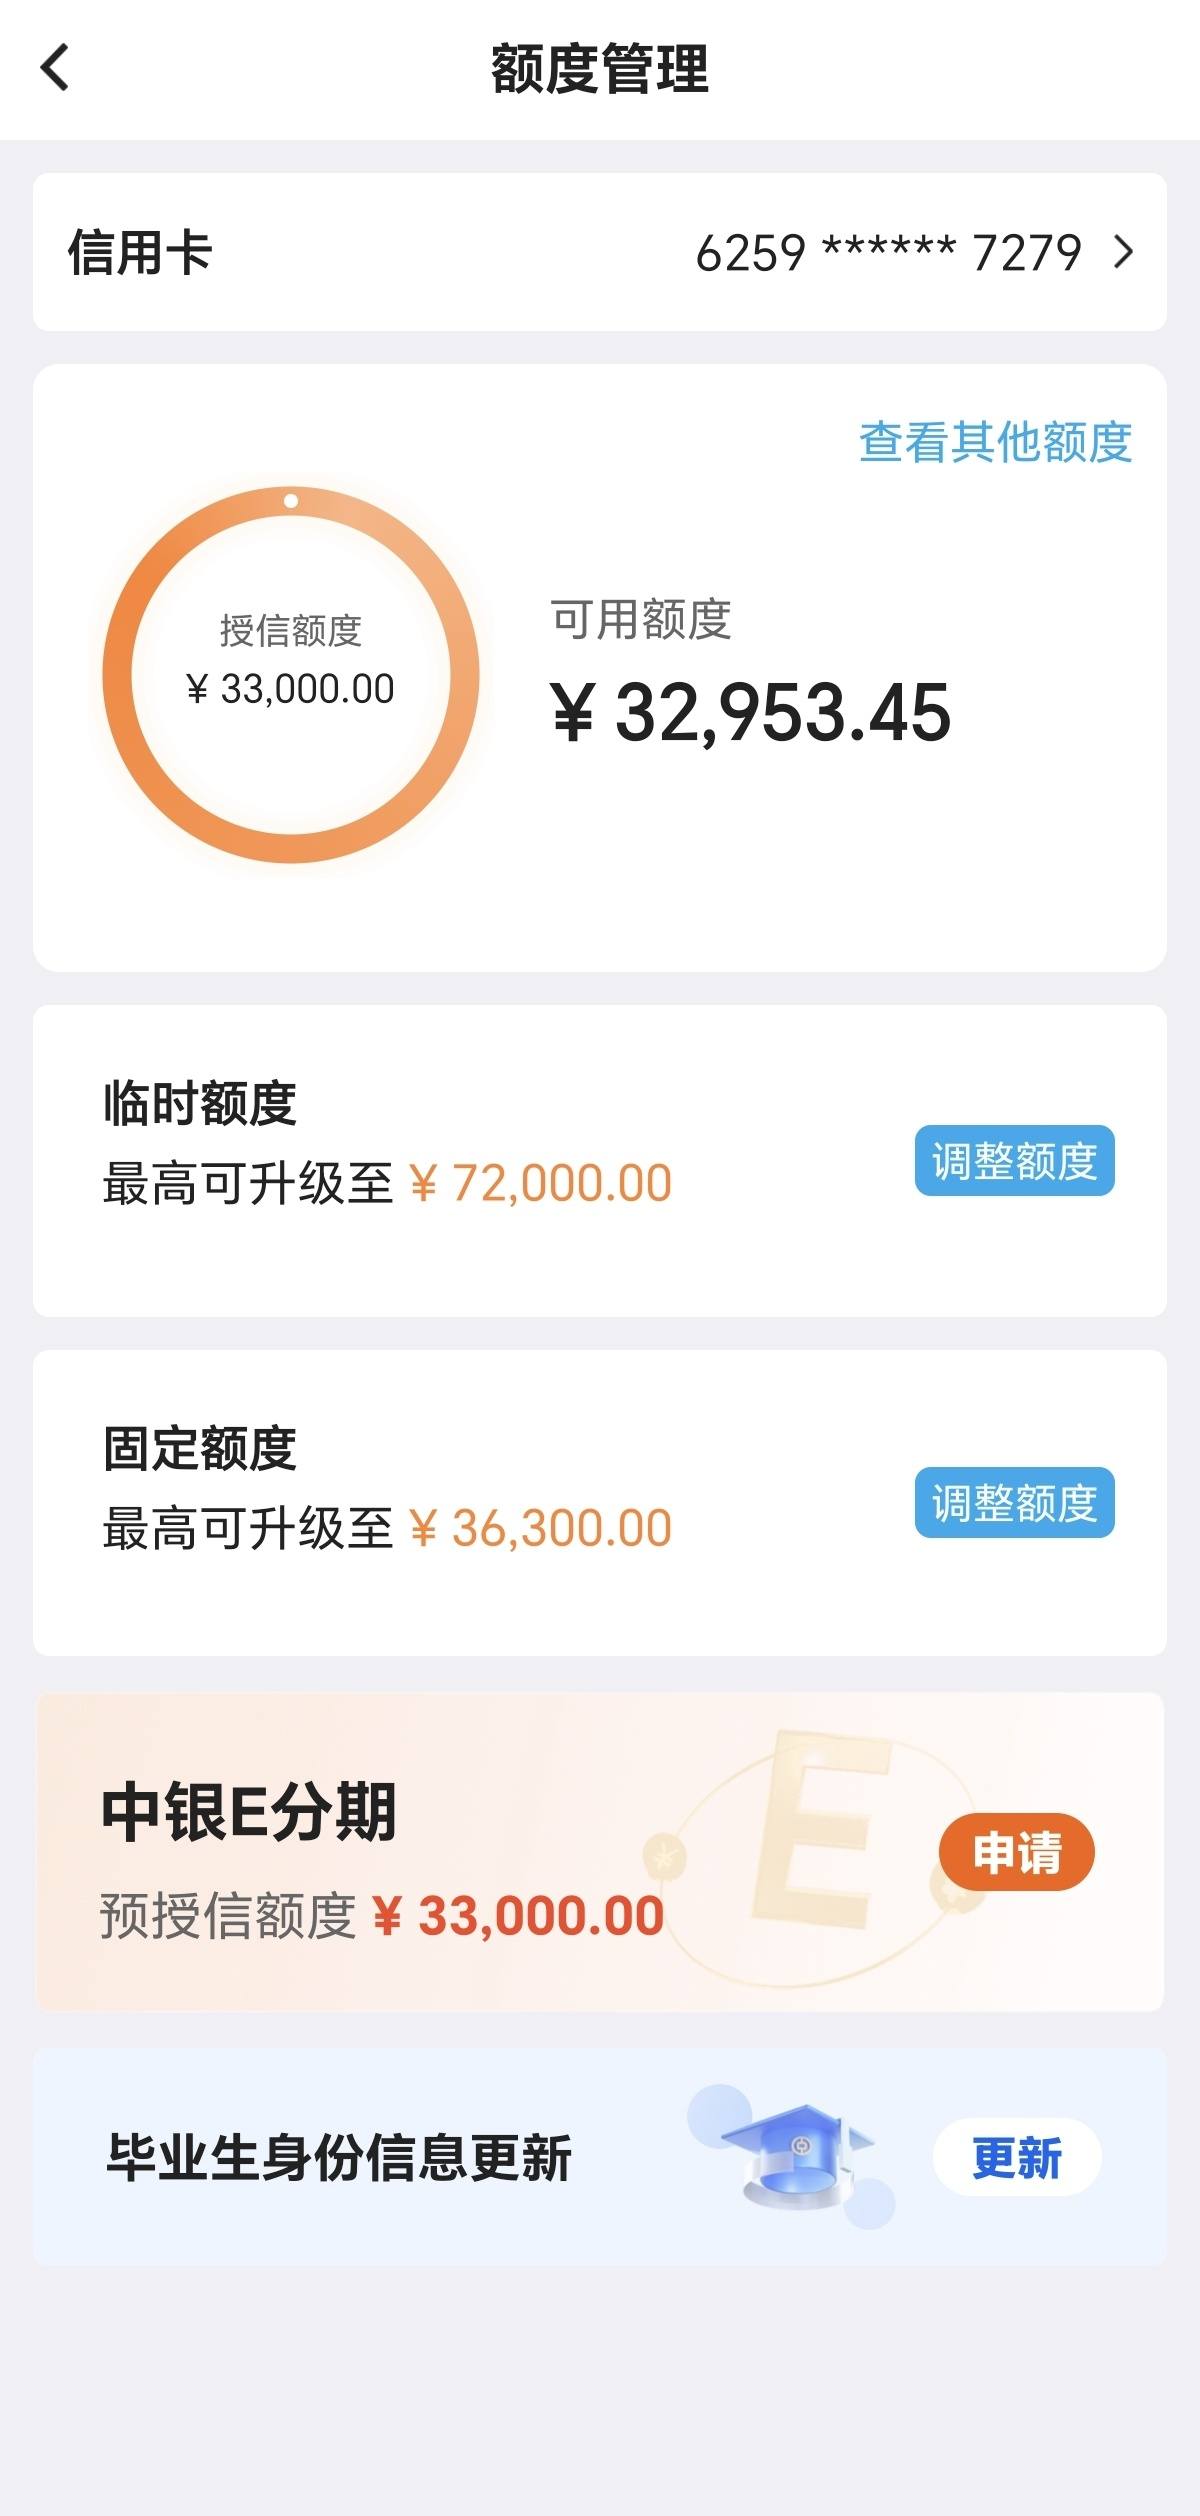Tap the ¥36,300.00 fixed limit amount
1200x2516 pixels.
(x=540, y=1528)
